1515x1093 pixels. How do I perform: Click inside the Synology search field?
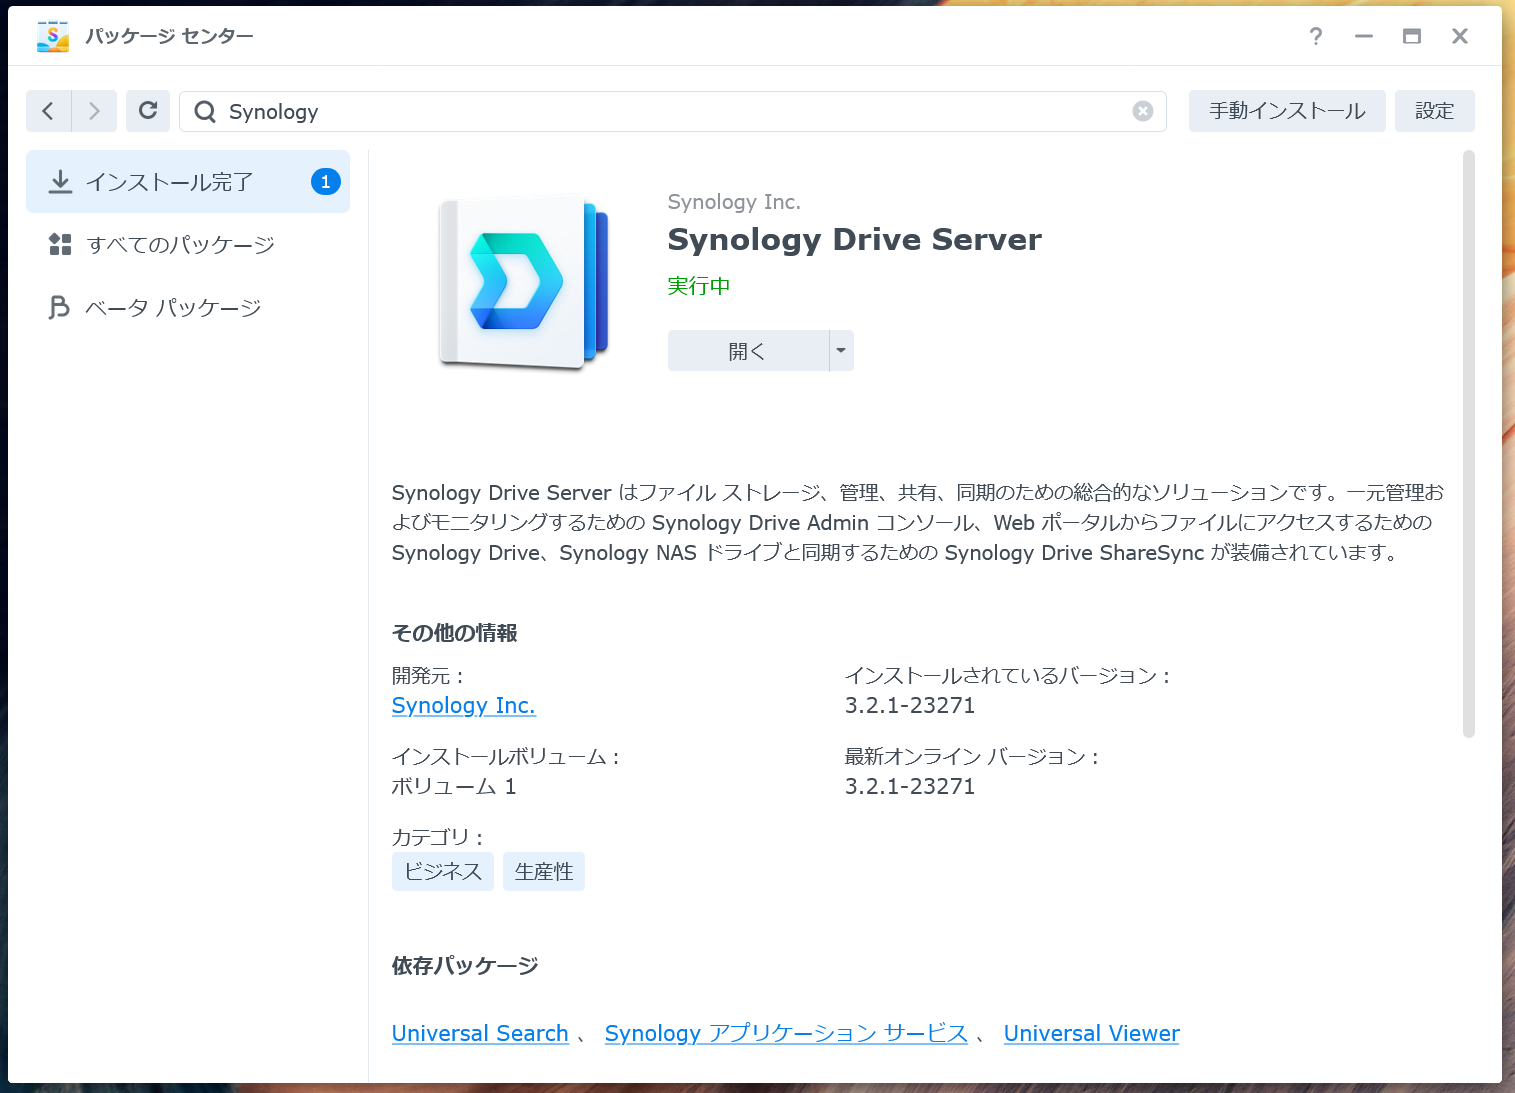pos(600,111)
